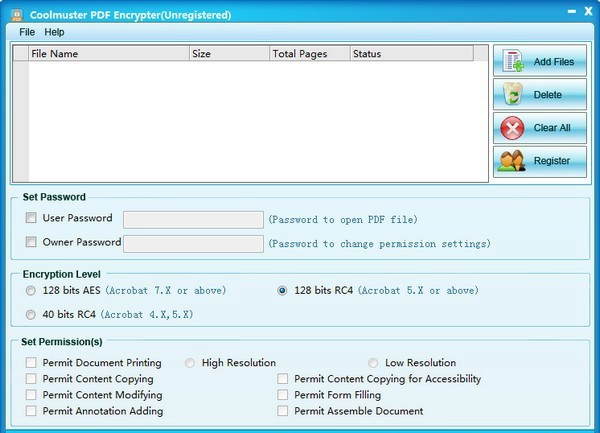Image resolution: width=600 pixels, height=433 pixels.
Task: Click the Clear All button label
Action: point(552,128)
